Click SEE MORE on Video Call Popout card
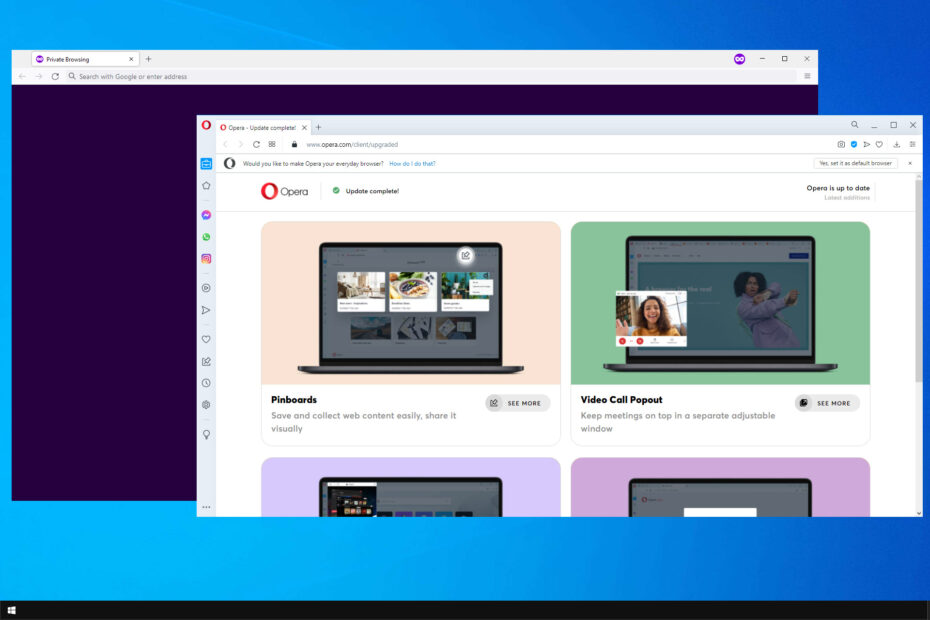 point(827,403)
